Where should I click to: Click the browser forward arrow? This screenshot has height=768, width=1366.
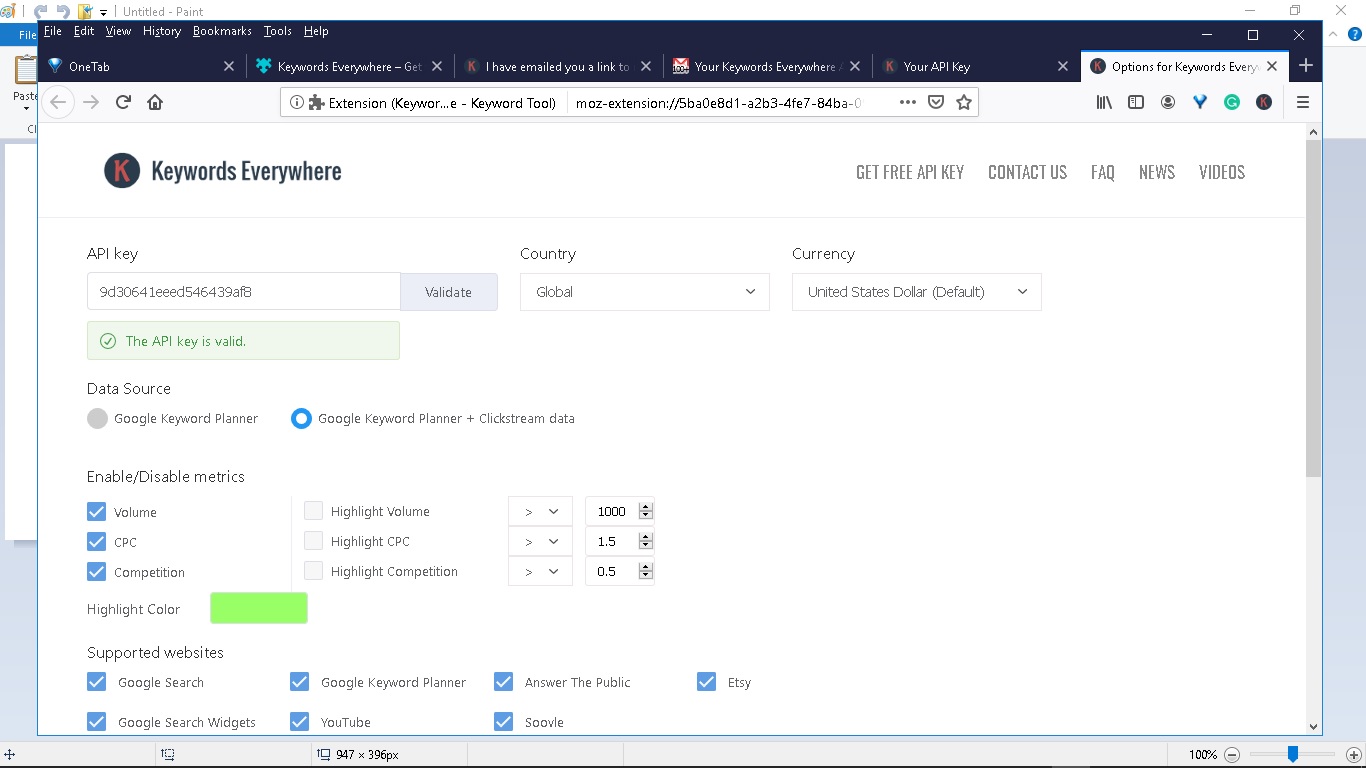pos(91,102)
